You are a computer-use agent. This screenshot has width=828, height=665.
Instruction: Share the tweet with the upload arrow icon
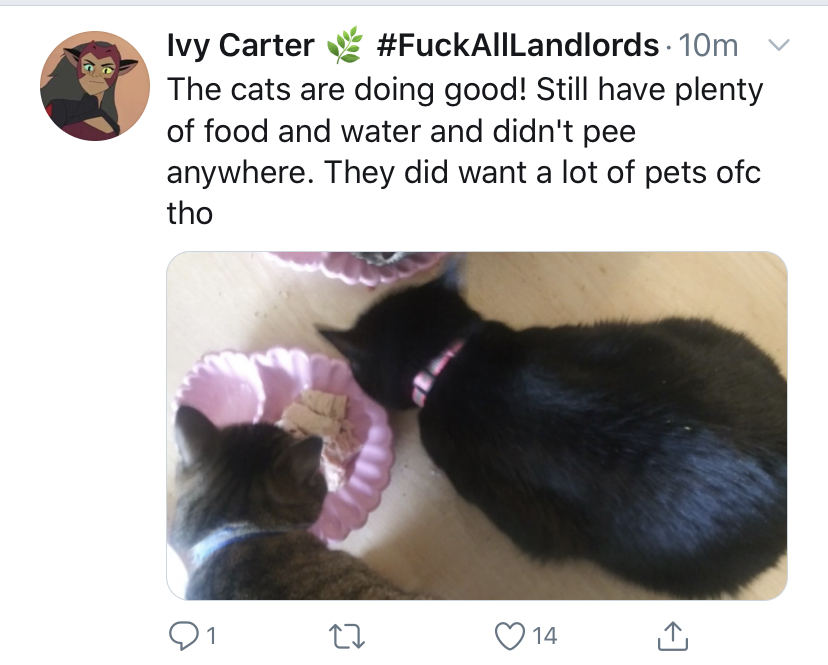pyautogui.click(x=673, y=635)
